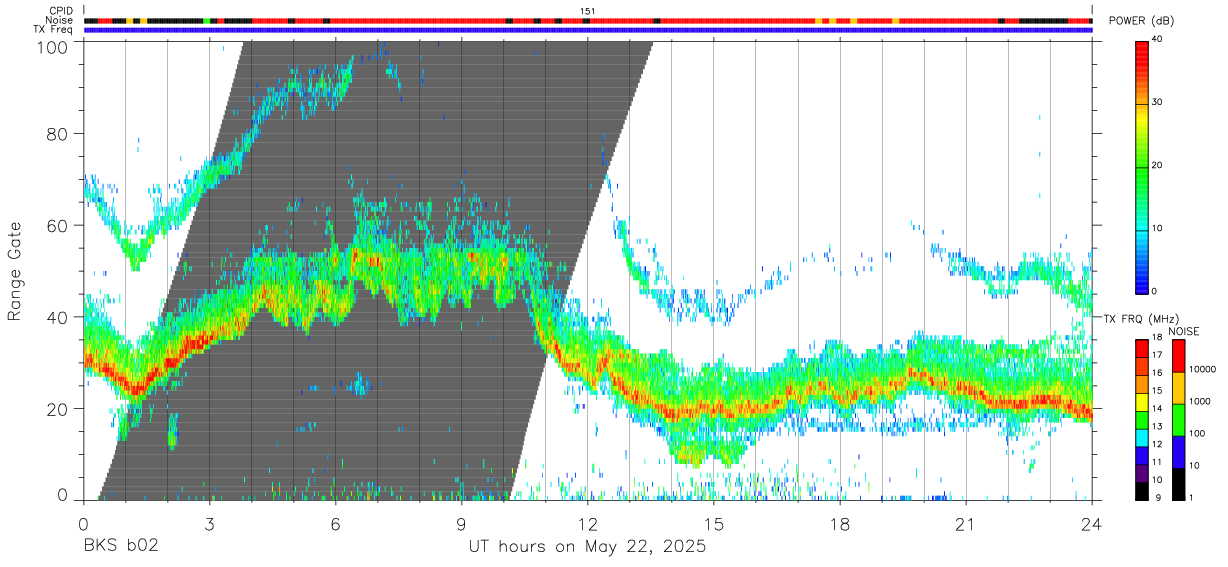Click the x-axis tick label '12'
This screenshot has width=1228, height=567.
tap(587, 524)
